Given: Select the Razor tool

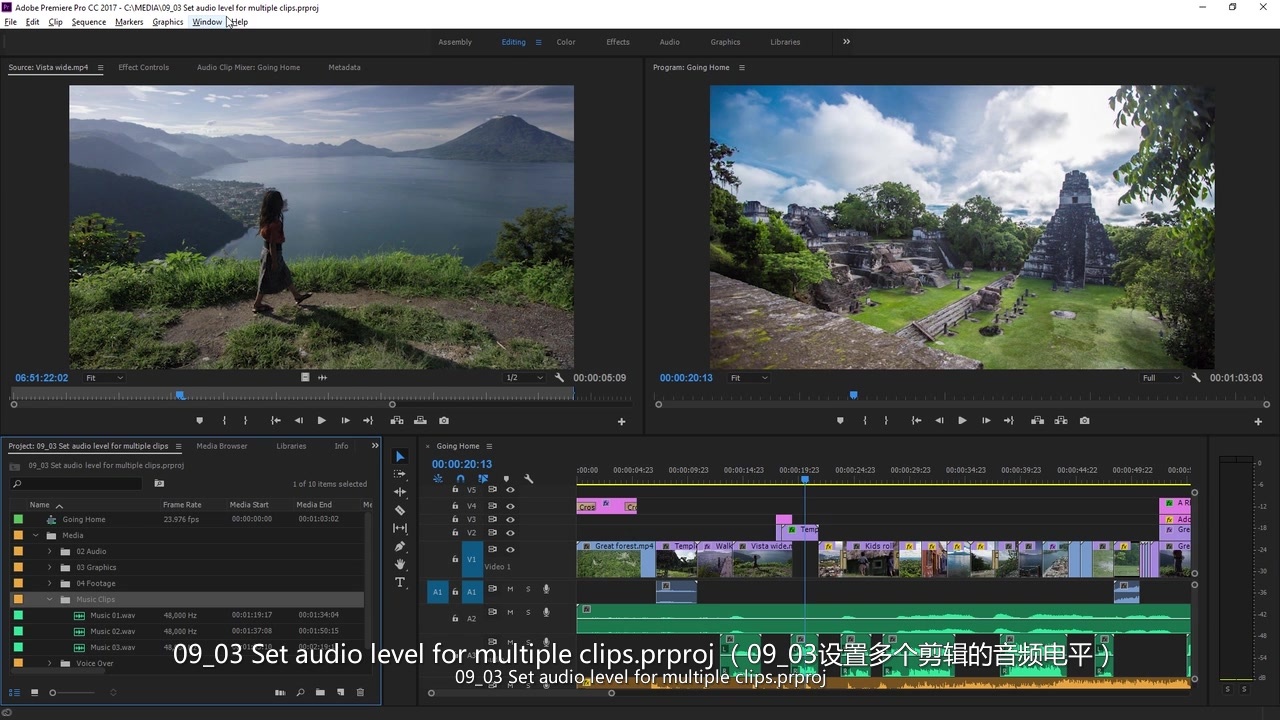Looking at the screenshot, I should tap(400, 510).
